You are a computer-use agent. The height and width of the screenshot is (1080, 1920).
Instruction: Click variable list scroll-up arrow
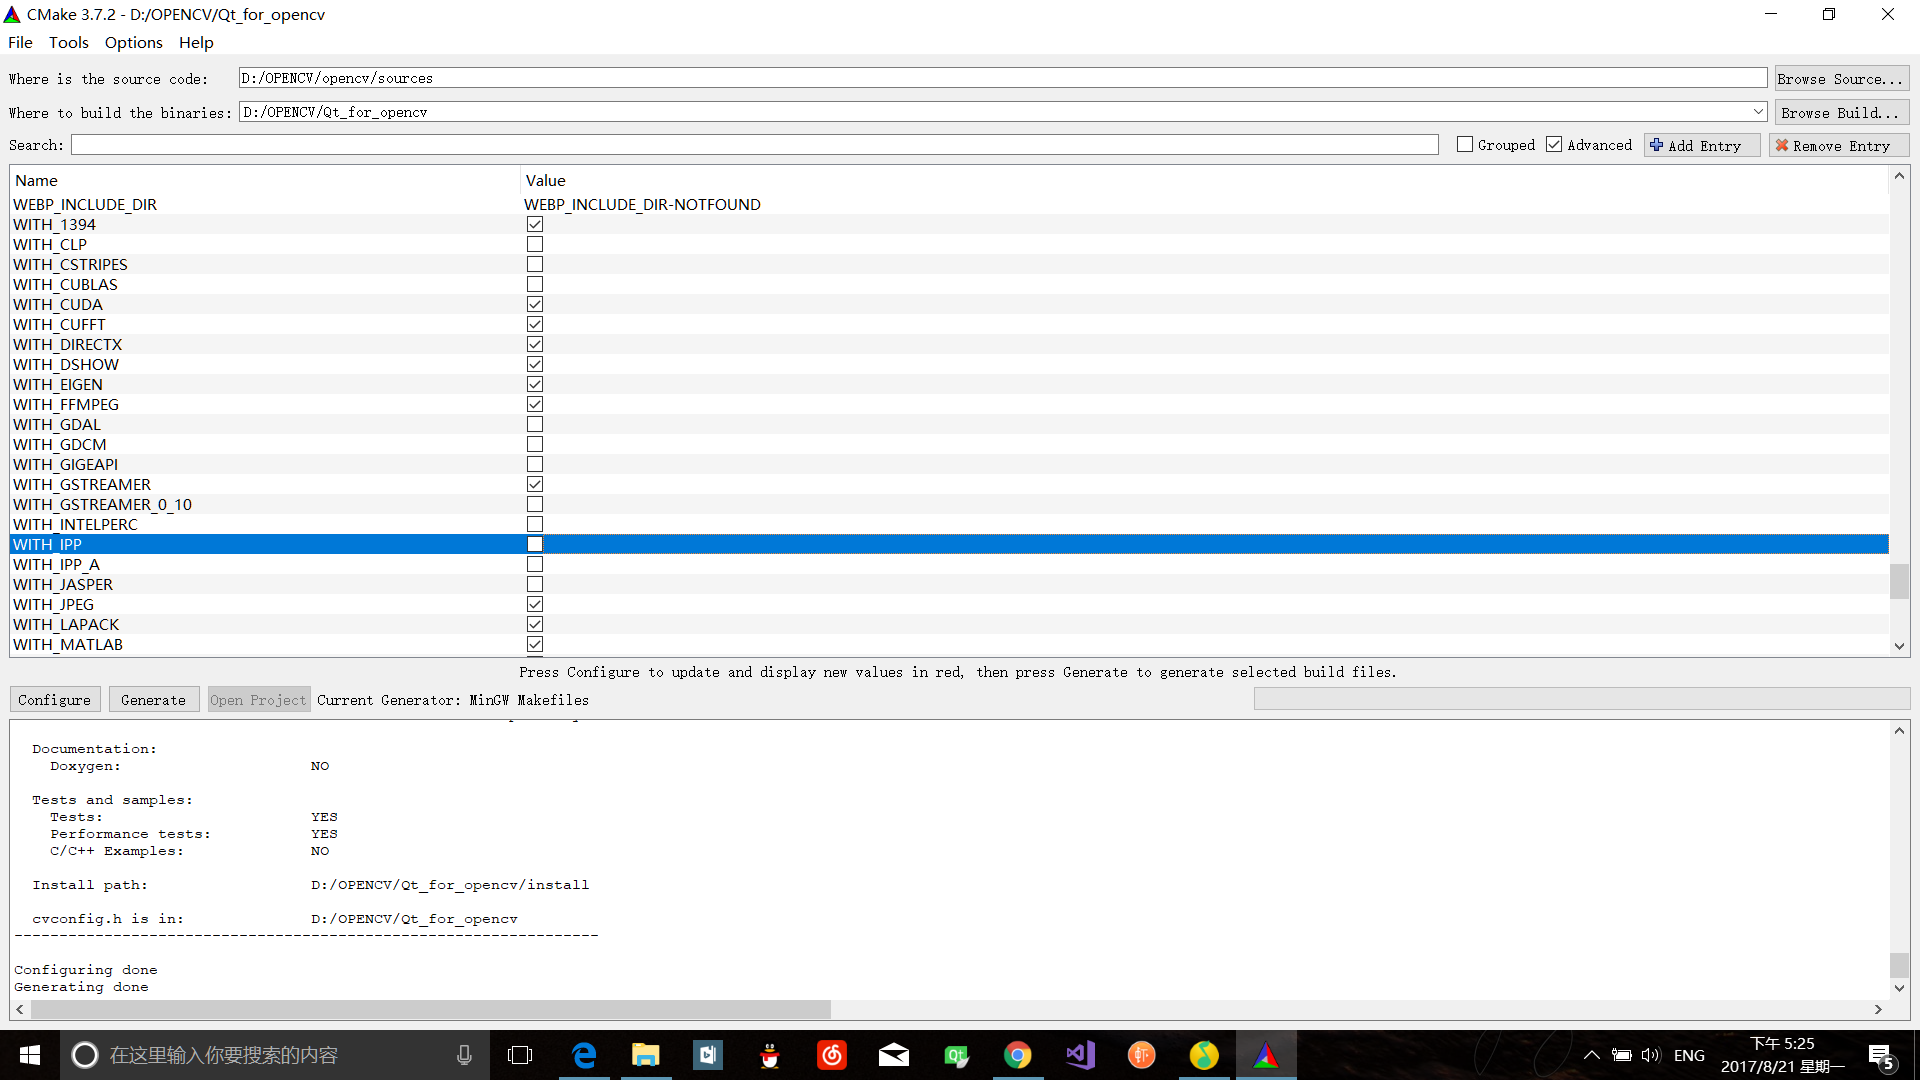point(1899,176)
